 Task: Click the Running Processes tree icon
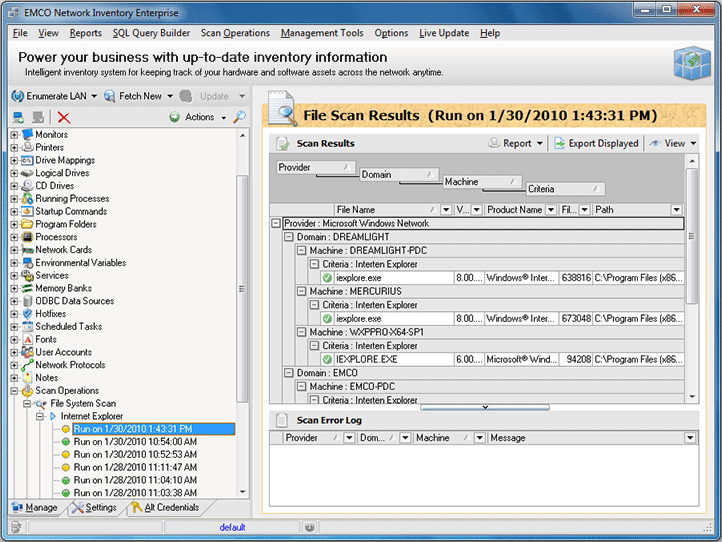27,199
